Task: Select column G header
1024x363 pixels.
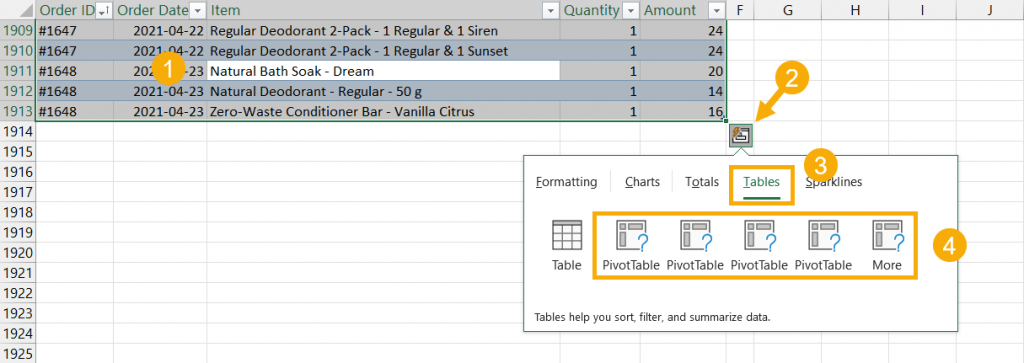Action: click(x=788, y=10)
